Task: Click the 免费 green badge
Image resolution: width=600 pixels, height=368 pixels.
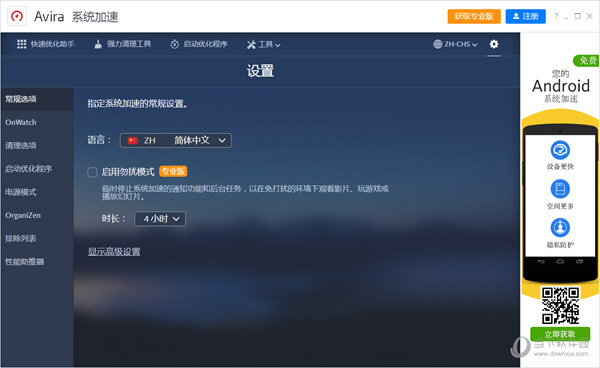Action: [587, 60]
